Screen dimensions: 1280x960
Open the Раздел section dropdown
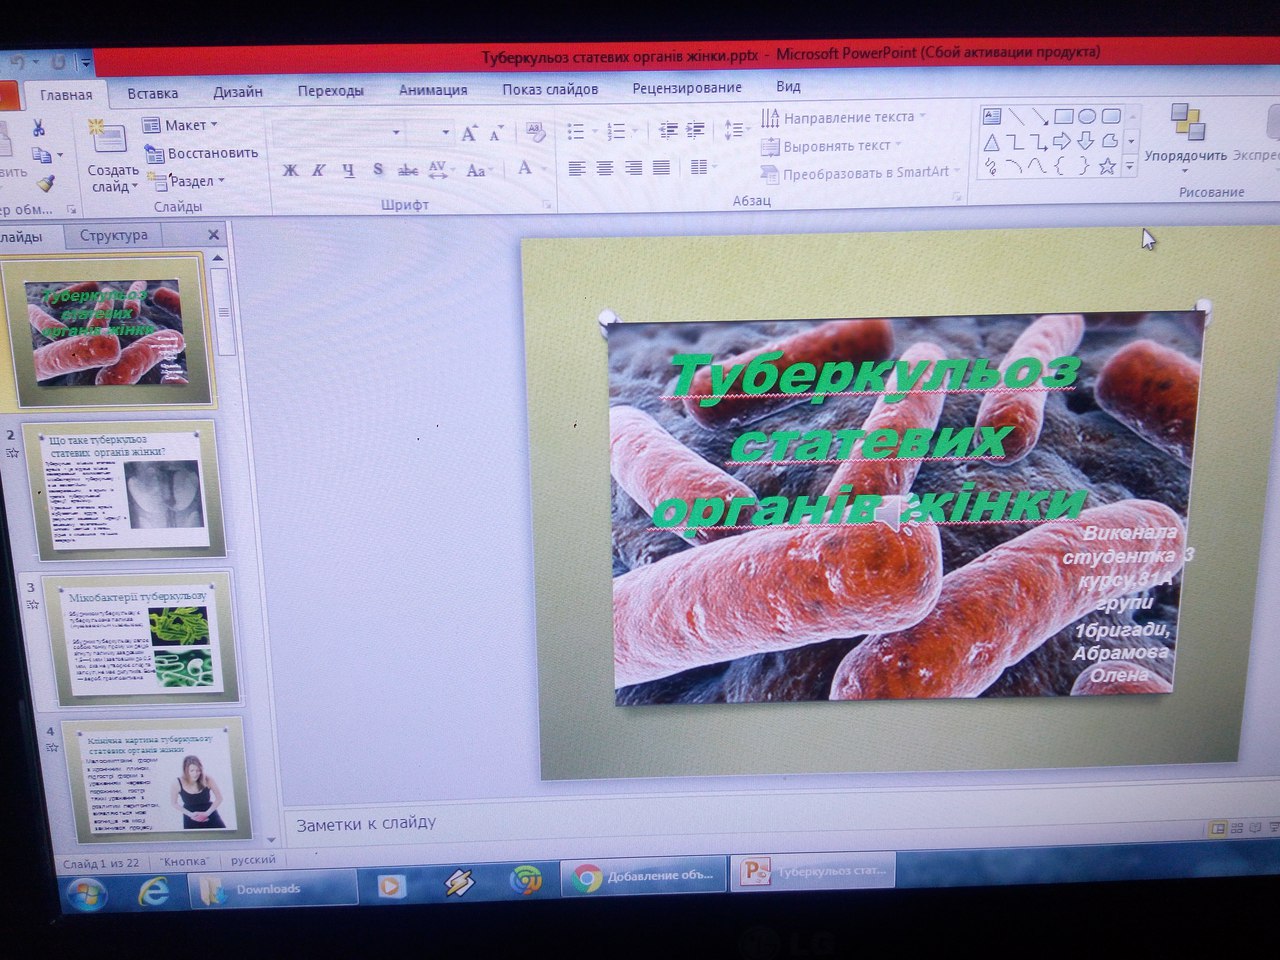(185, 181)
